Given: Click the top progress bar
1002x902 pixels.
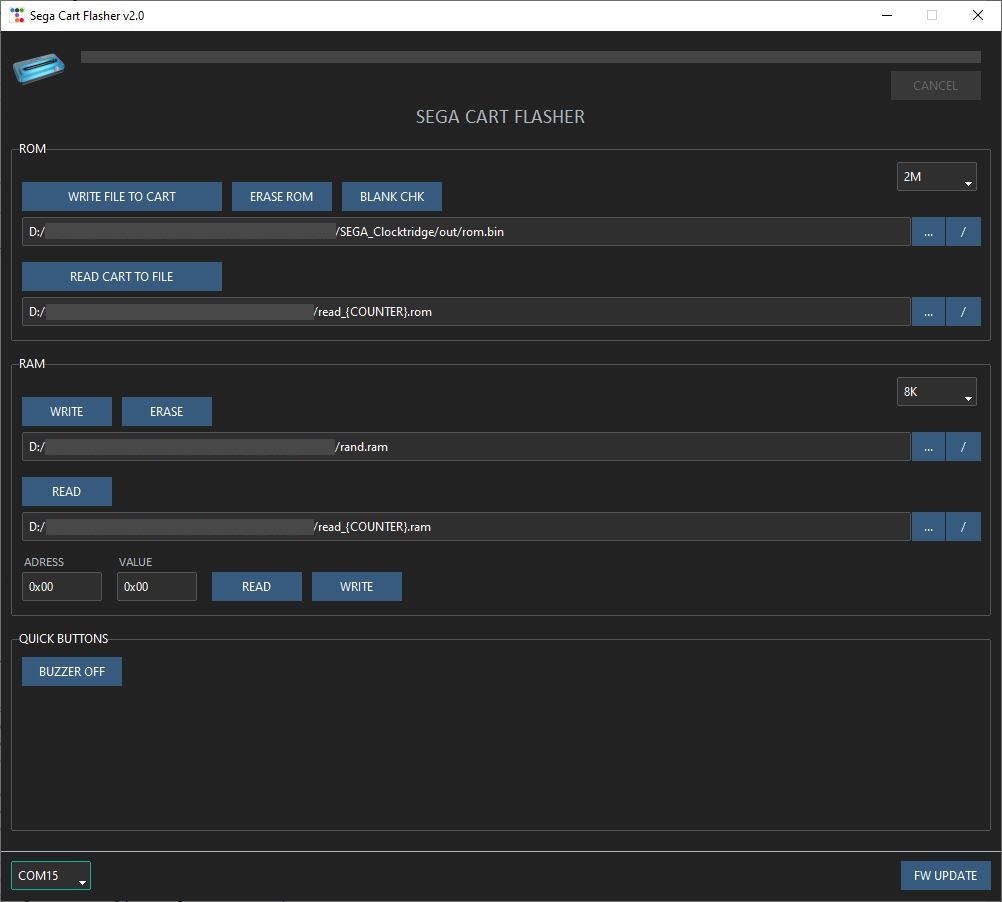Looking at the screenshot, I should pos(530,57).
